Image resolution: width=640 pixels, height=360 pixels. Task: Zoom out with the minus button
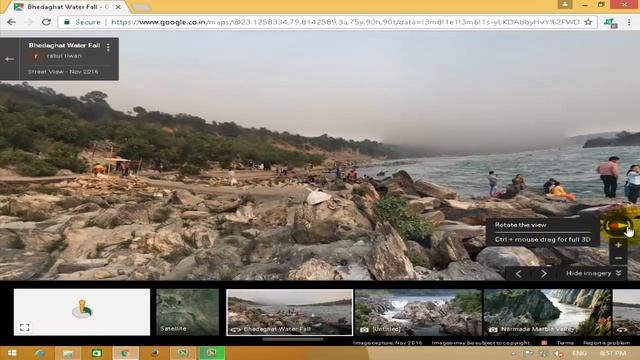pos(618,258)
